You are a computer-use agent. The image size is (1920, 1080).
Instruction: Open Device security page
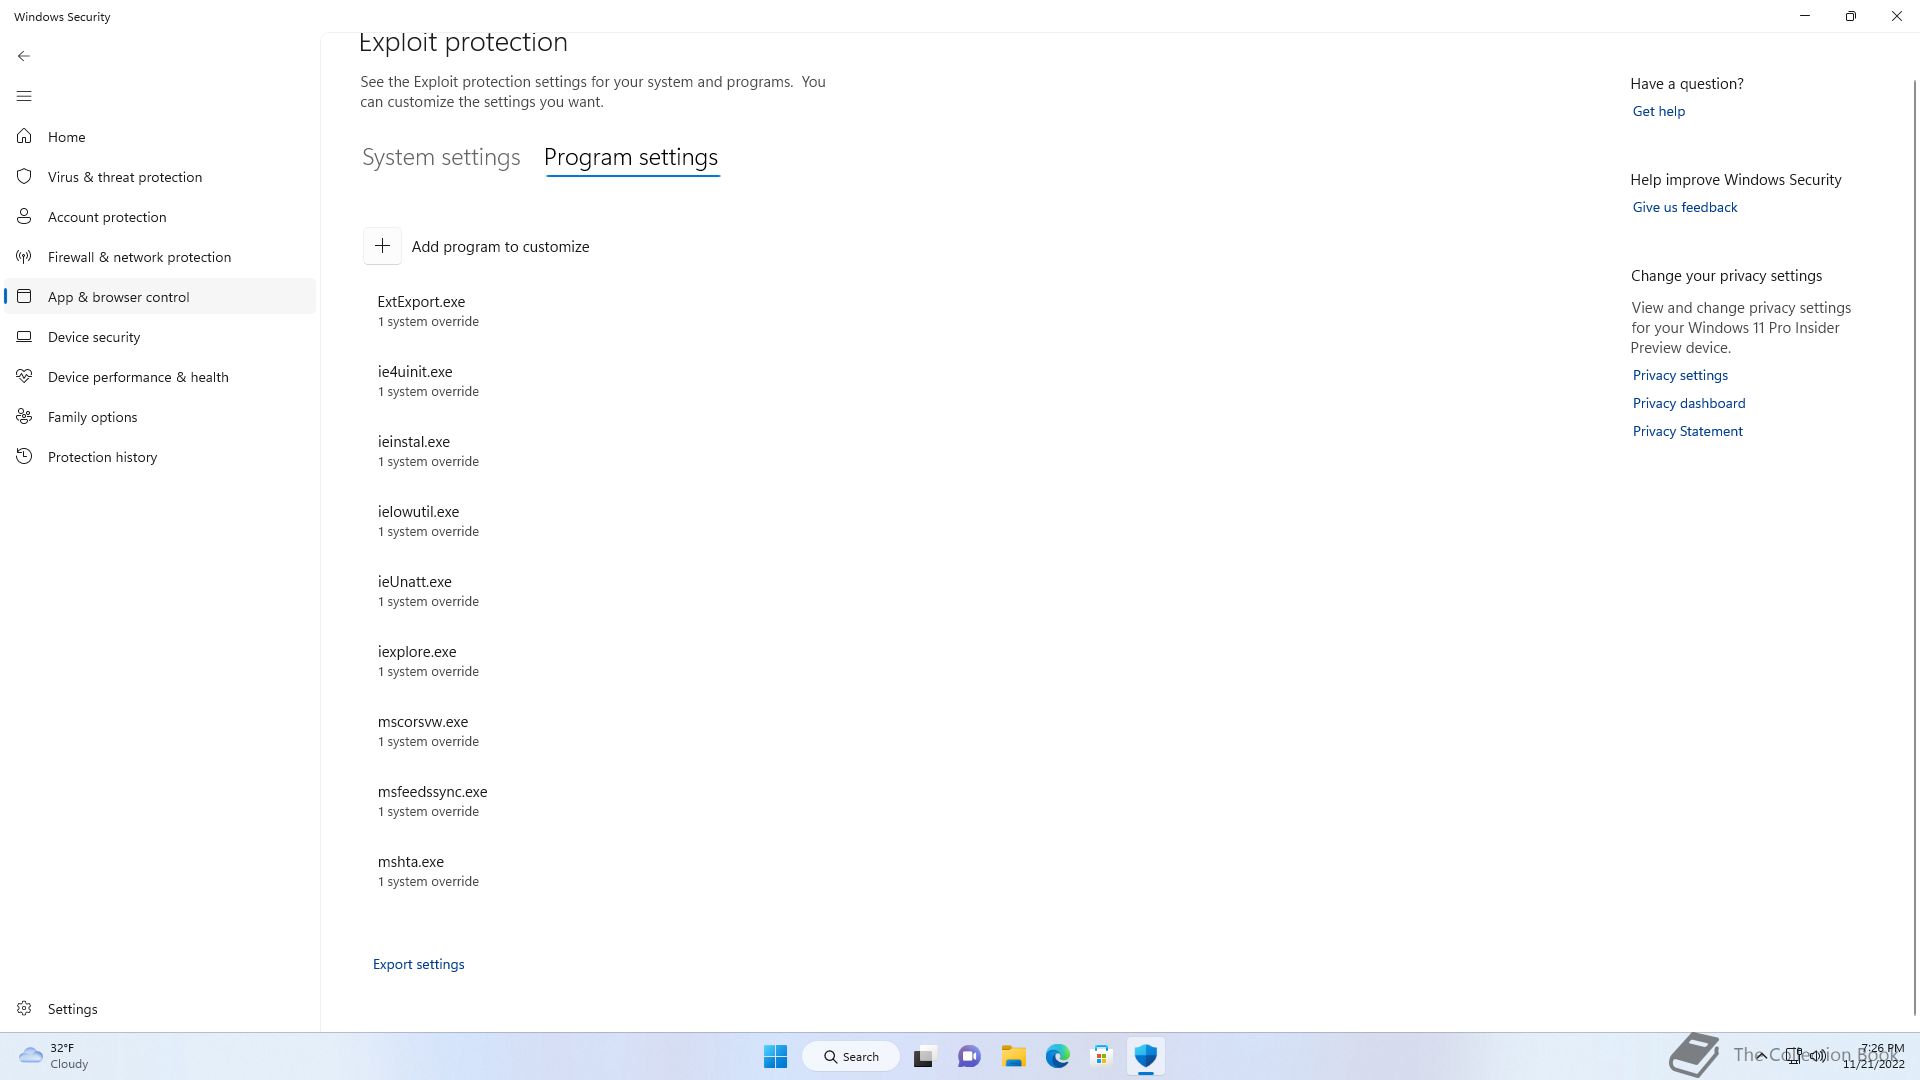pyautogui.click(x=160, y=336)
